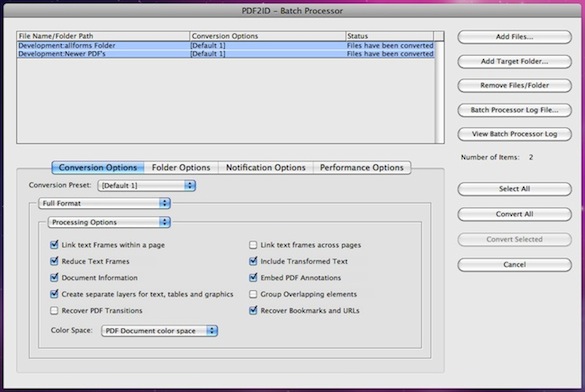Click the File Name/Folder Path column header
The width and height of the screenshot is (585, 392).
pyautogui.click(x=103, y=36)
